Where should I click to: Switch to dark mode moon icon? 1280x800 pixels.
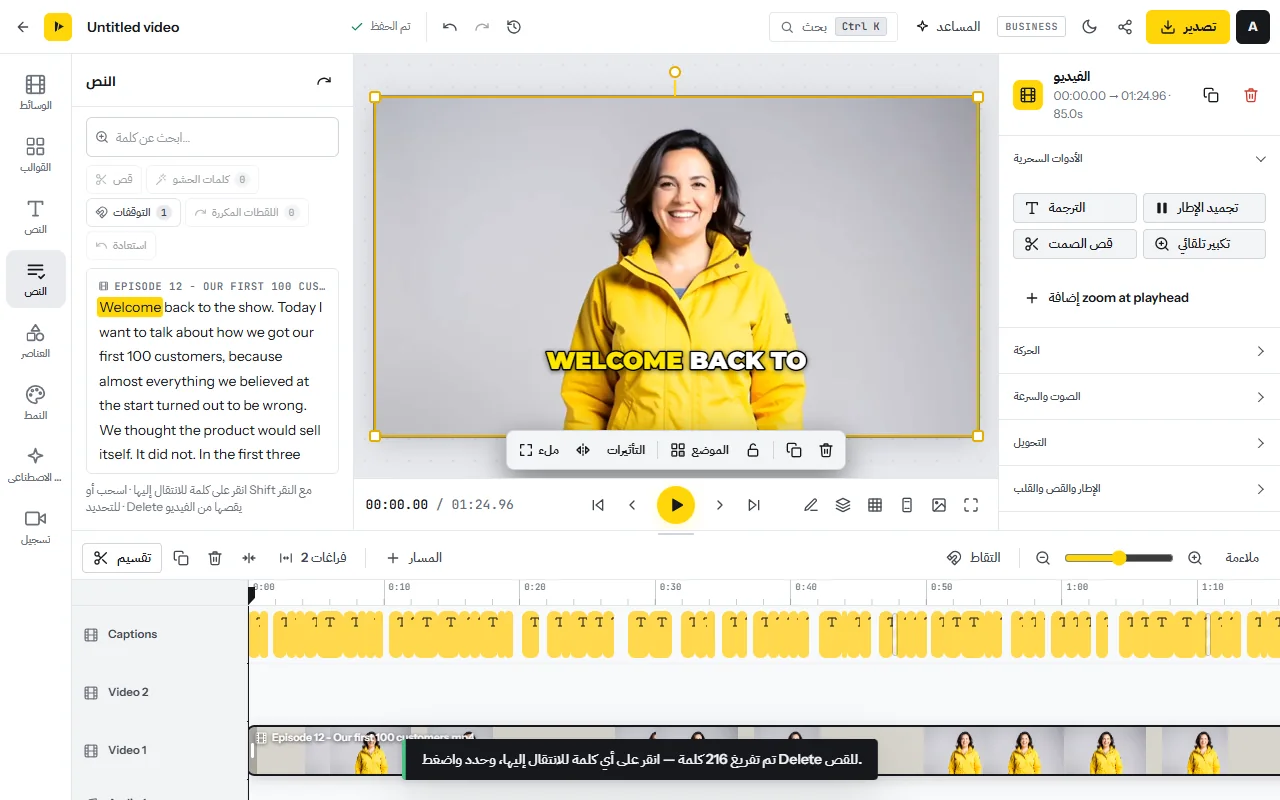tap(1090, 27)
